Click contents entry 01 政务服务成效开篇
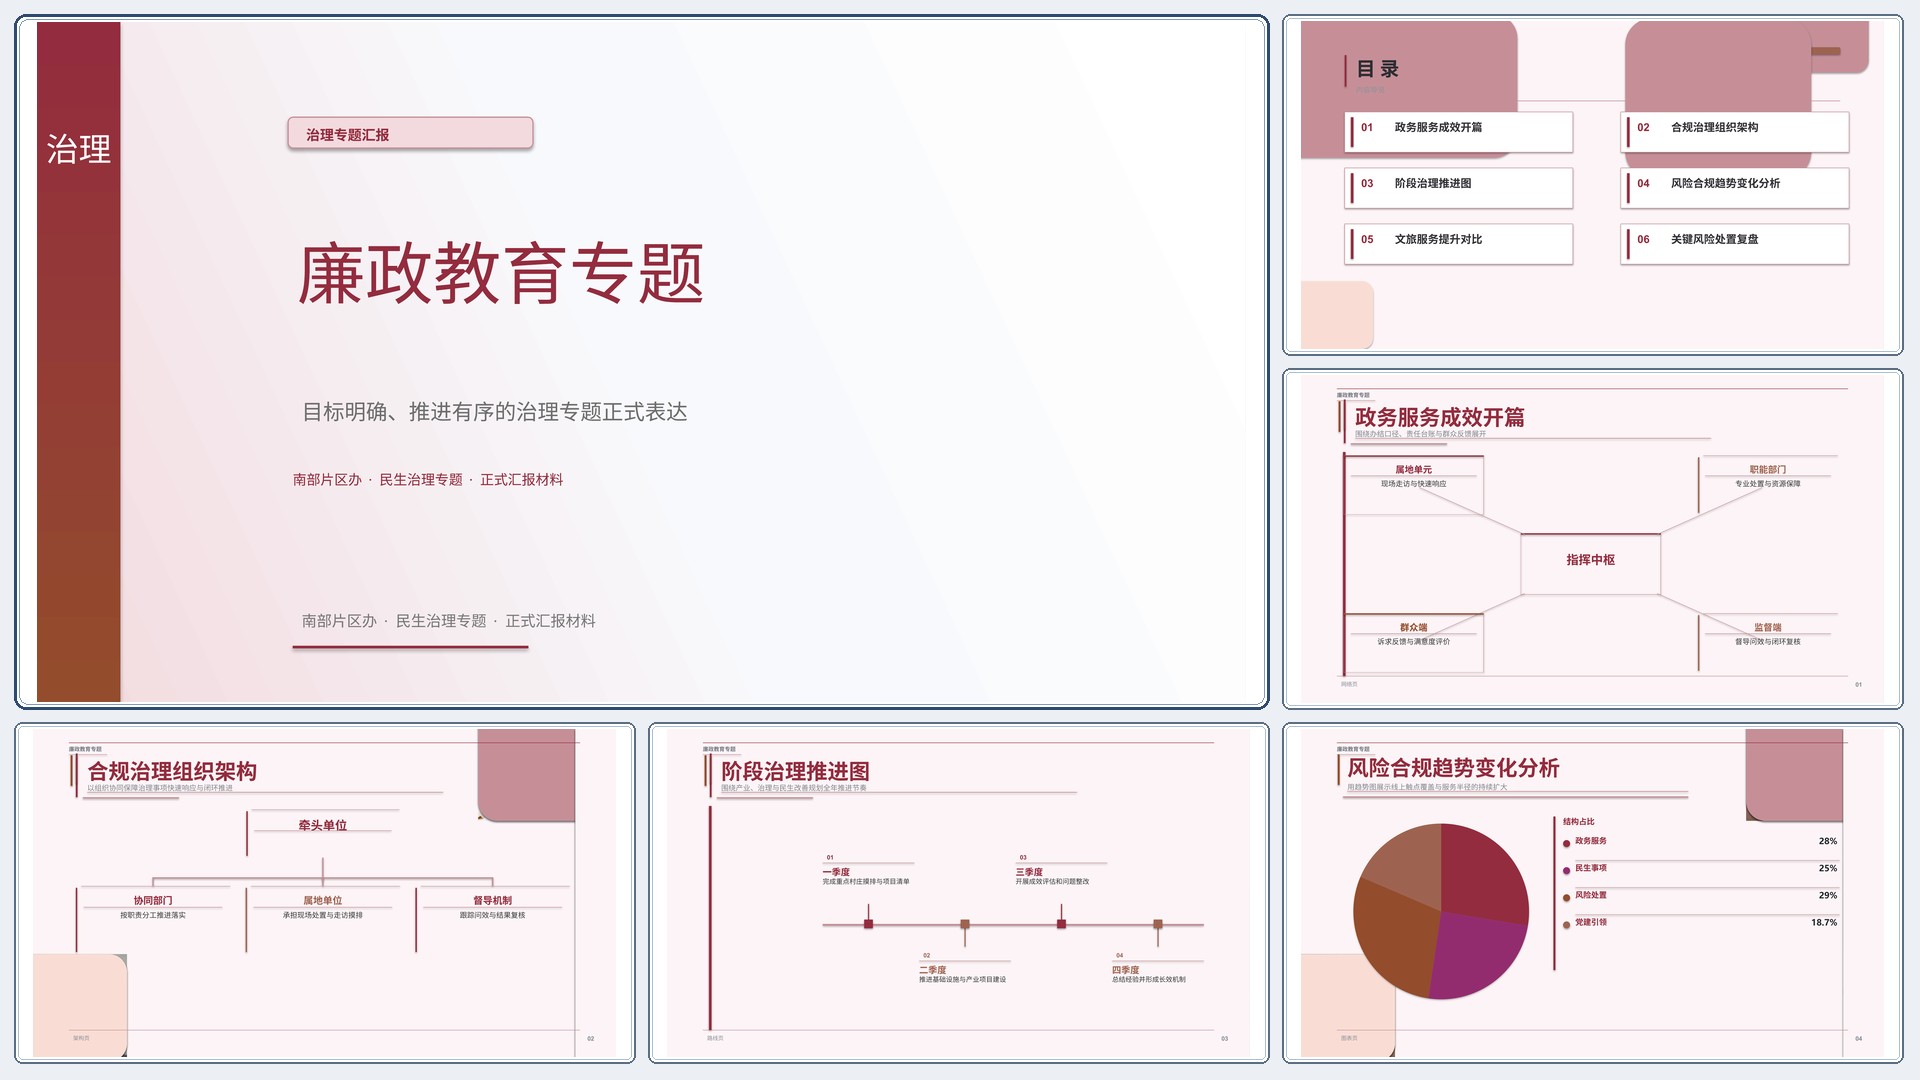This screenshot has height=1080, width=1920. (1459, 131)
